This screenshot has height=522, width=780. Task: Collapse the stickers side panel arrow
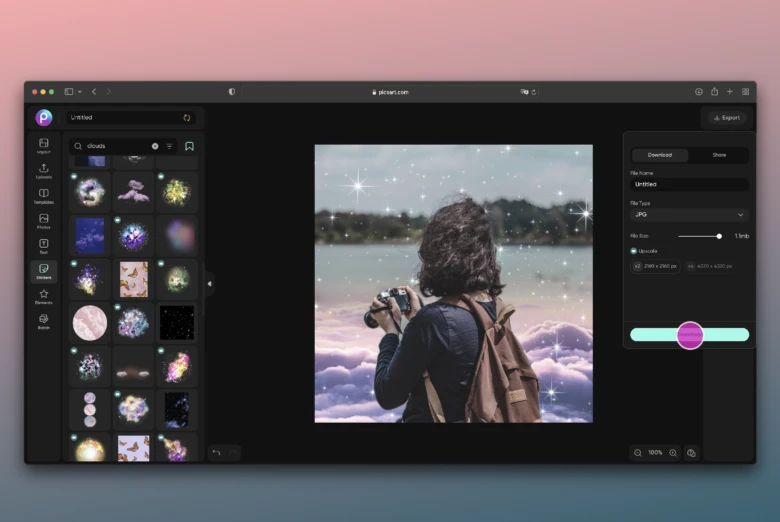click(x=209, y=284)
